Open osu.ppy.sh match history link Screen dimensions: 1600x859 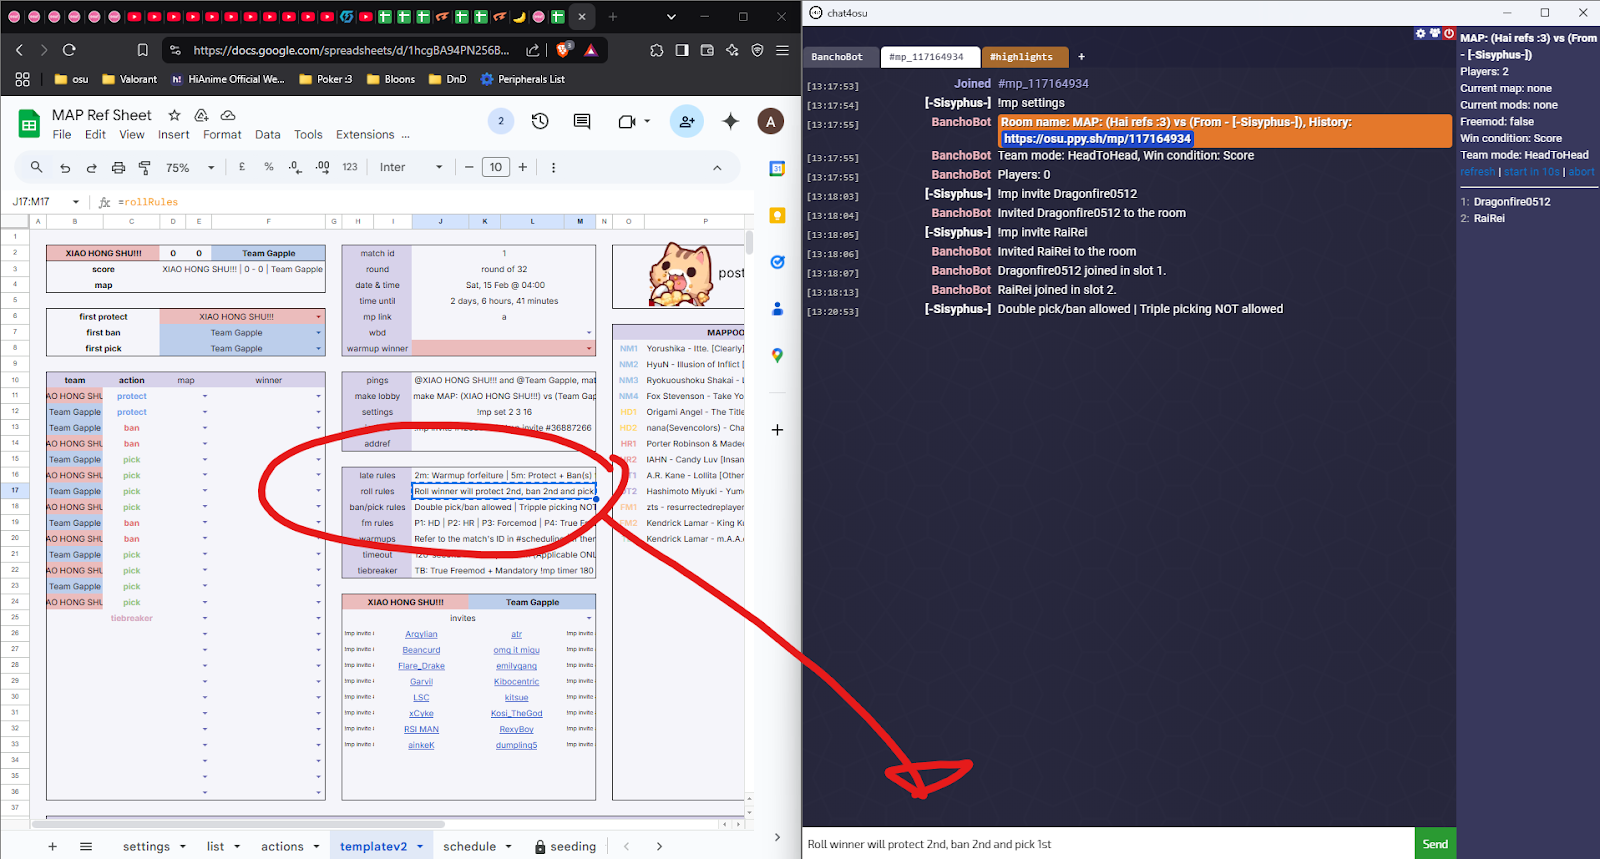click(1097, 139)
